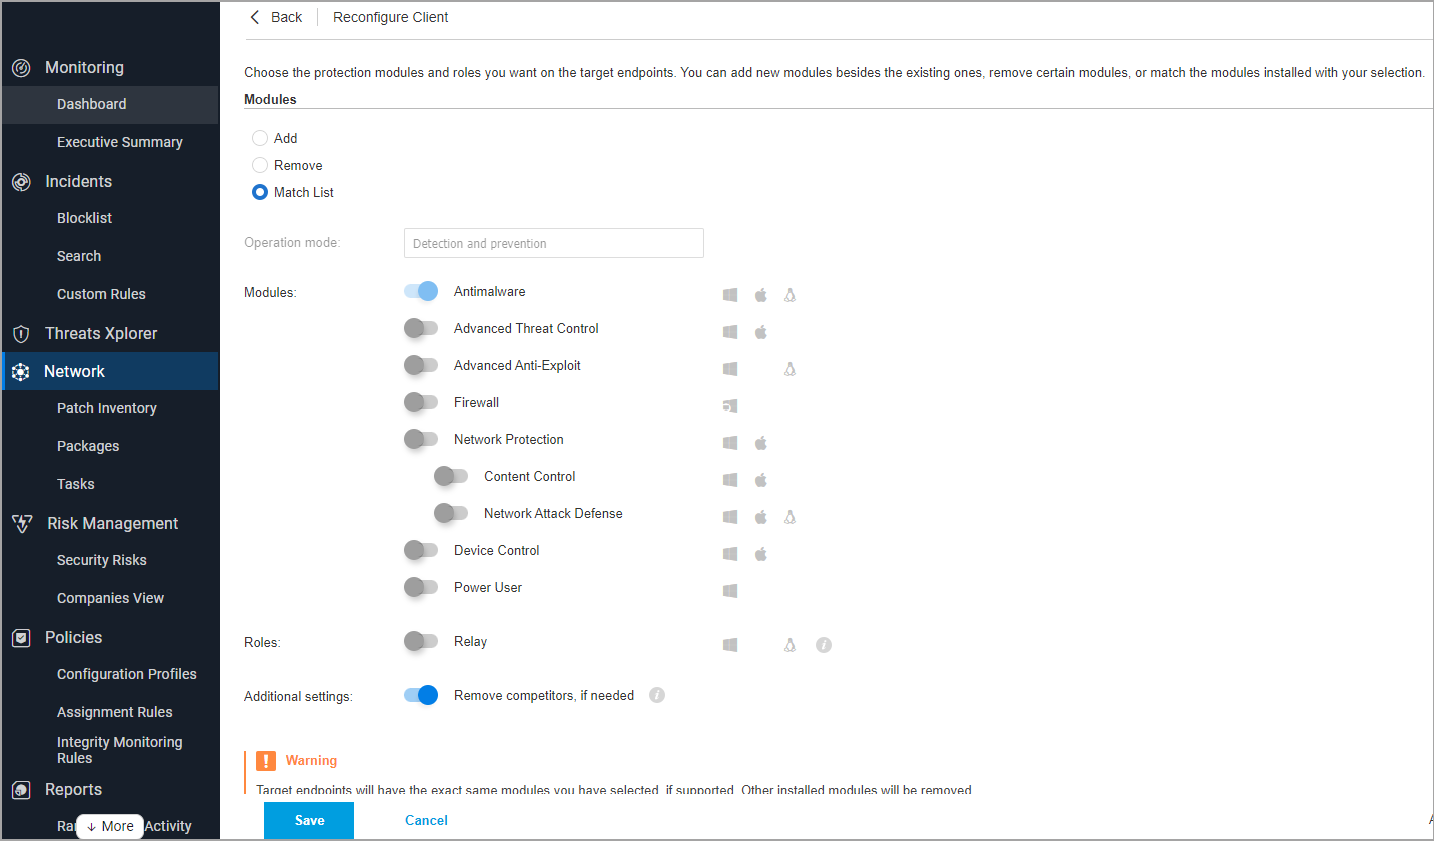Image resolution: width=1434 pixels, height=841 pixels.
Task: Click the Save button
Action: (x=308, y=820)
